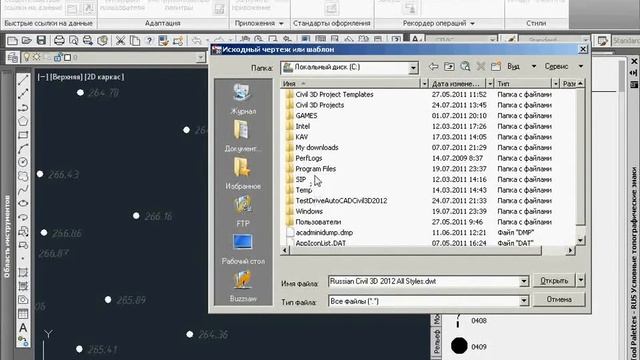640x360 pixels.
Task: Select the Civil 3D Project Templates folder
Action: (334, 94)
